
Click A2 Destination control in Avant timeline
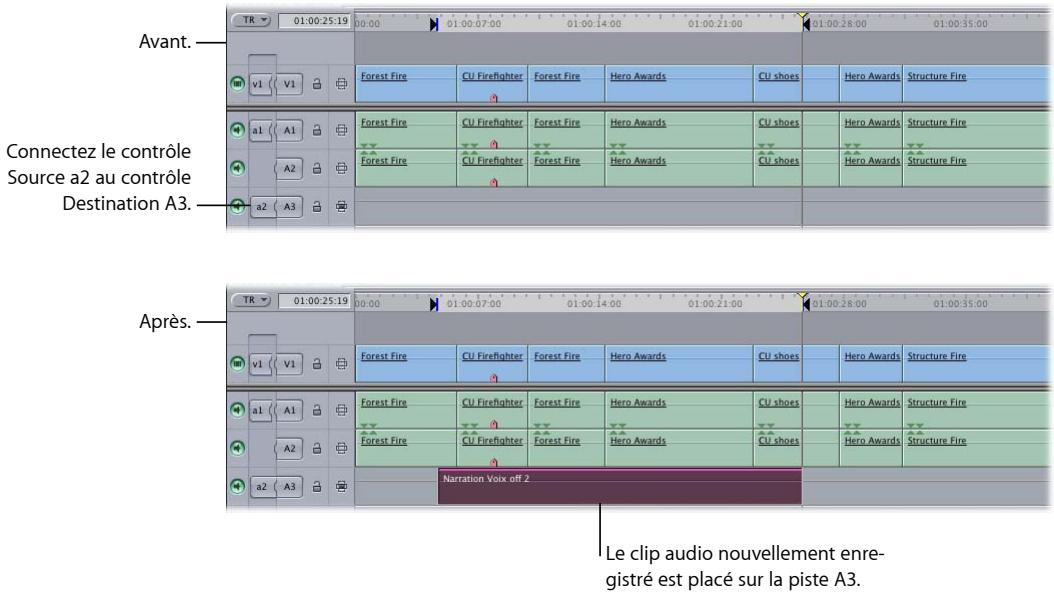(289, 169)
